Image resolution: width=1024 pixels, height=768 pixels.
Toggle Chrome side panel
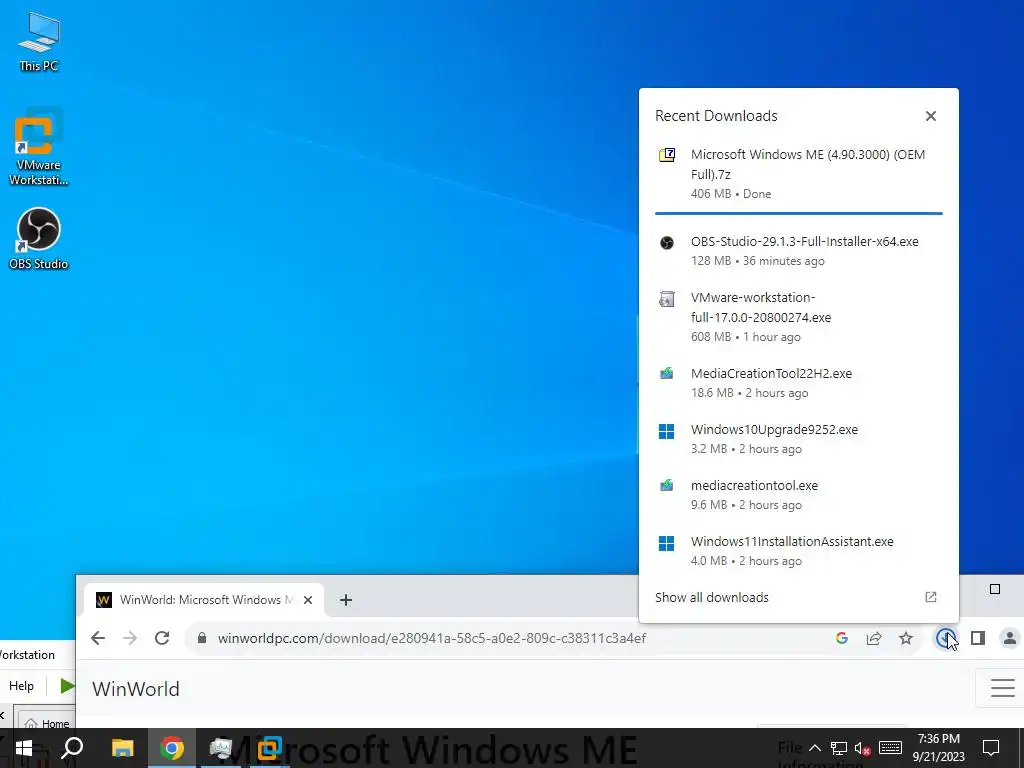pos(978,638)
